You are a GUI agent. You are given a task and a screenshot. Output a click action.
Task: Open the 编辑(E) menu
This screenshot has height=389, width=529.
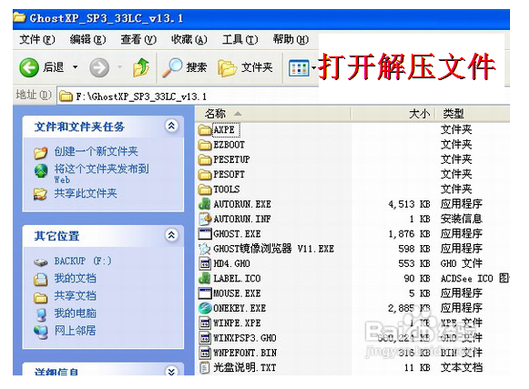click(x=88, y=39)
